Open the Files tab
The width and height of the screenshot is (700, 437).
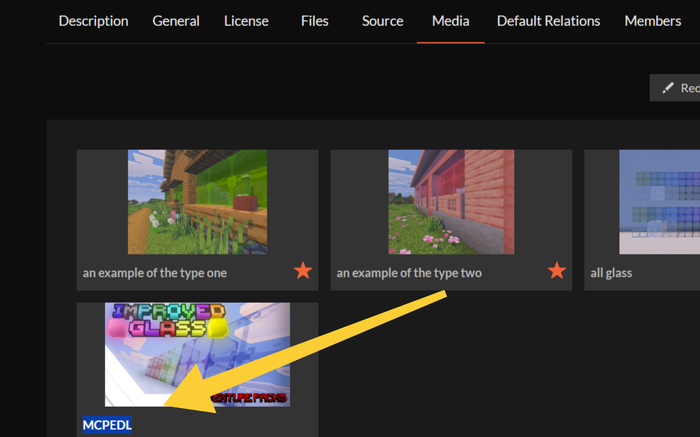pyautogui.click(x=314, y=21)
